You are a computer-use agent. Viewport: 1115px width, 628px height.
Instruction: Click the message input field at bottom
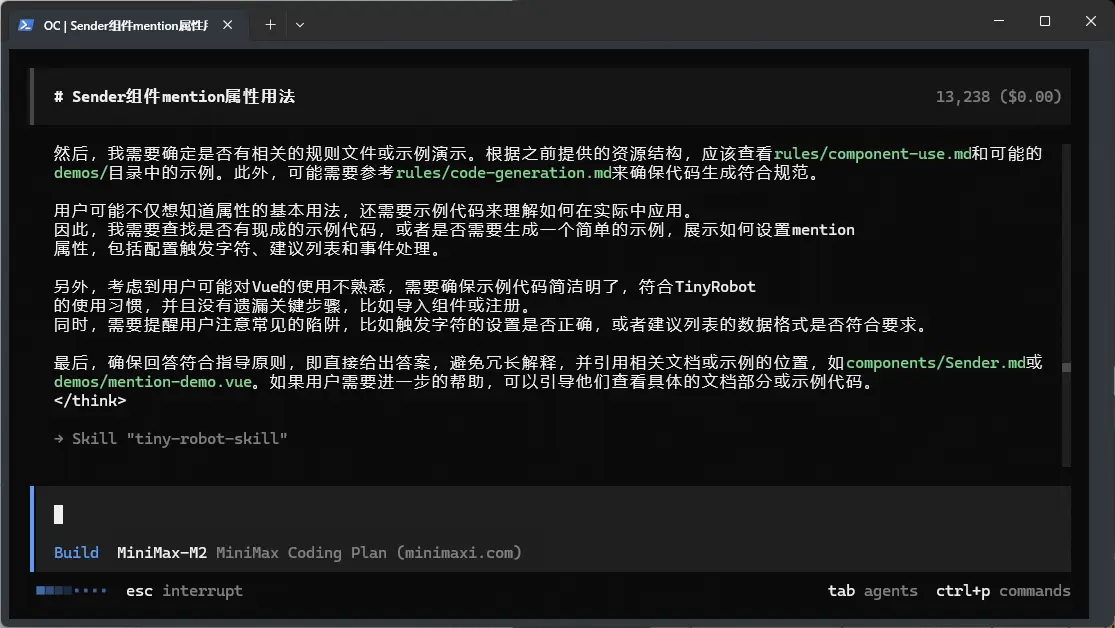click(x=400, y=514)
